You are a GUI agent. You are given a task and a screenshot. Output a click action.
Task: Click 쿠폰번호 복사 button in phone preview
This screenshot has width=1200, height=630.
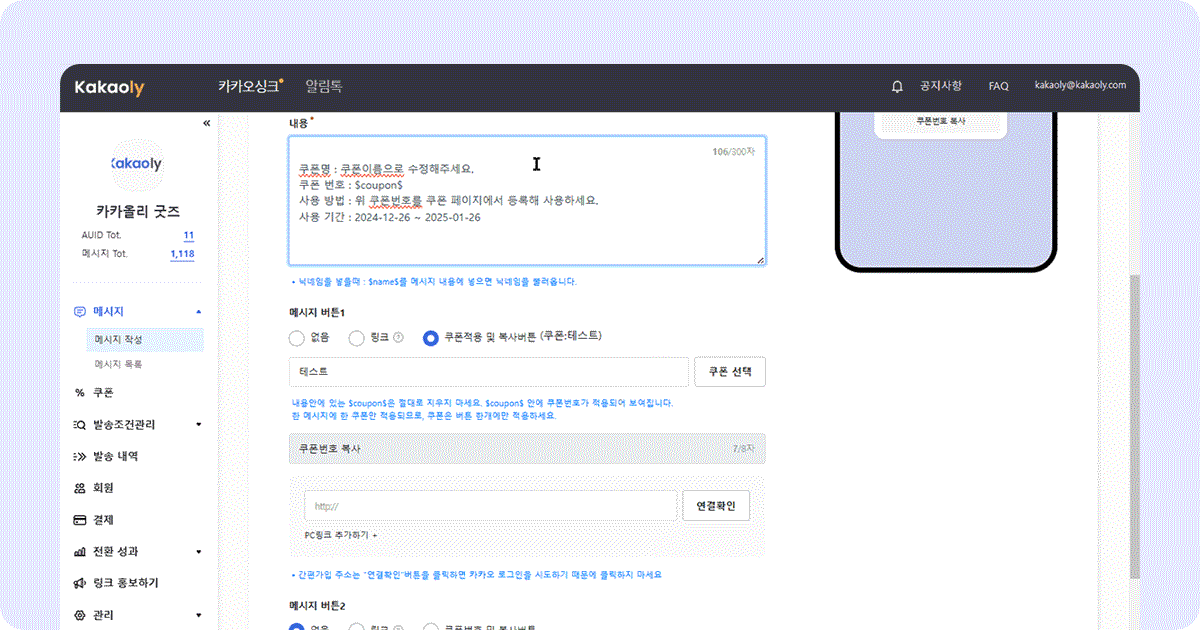[940, 120]
